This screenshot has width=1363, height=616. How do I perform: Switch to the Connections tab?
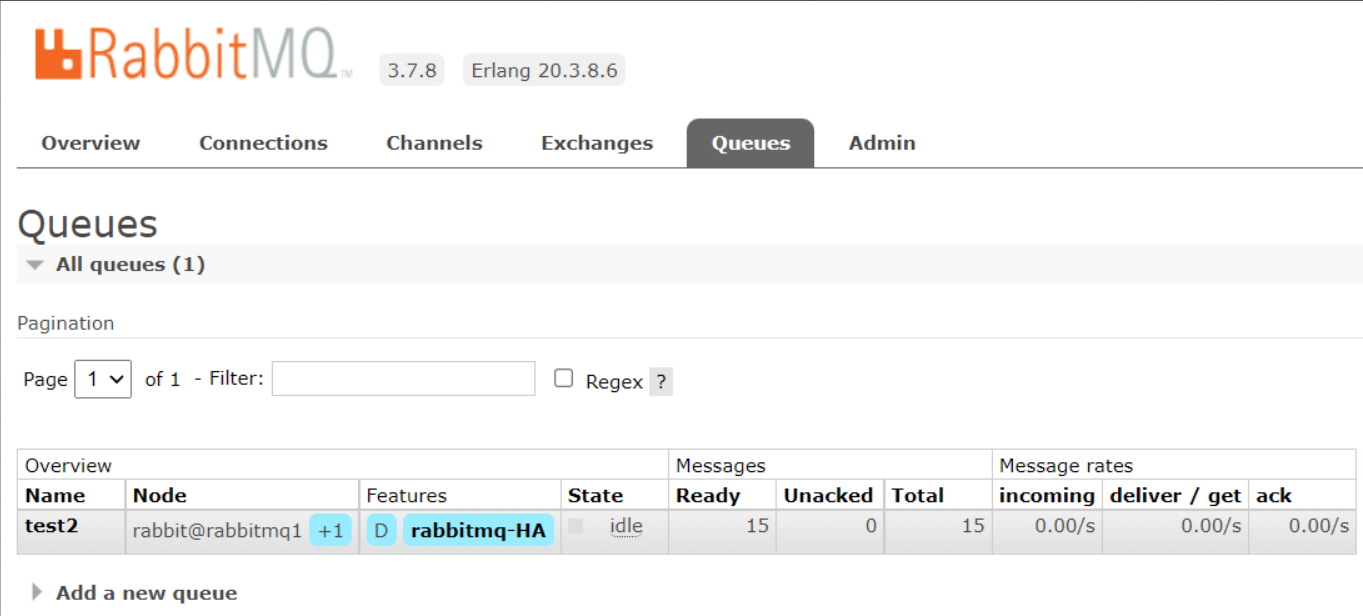point(263,143)
